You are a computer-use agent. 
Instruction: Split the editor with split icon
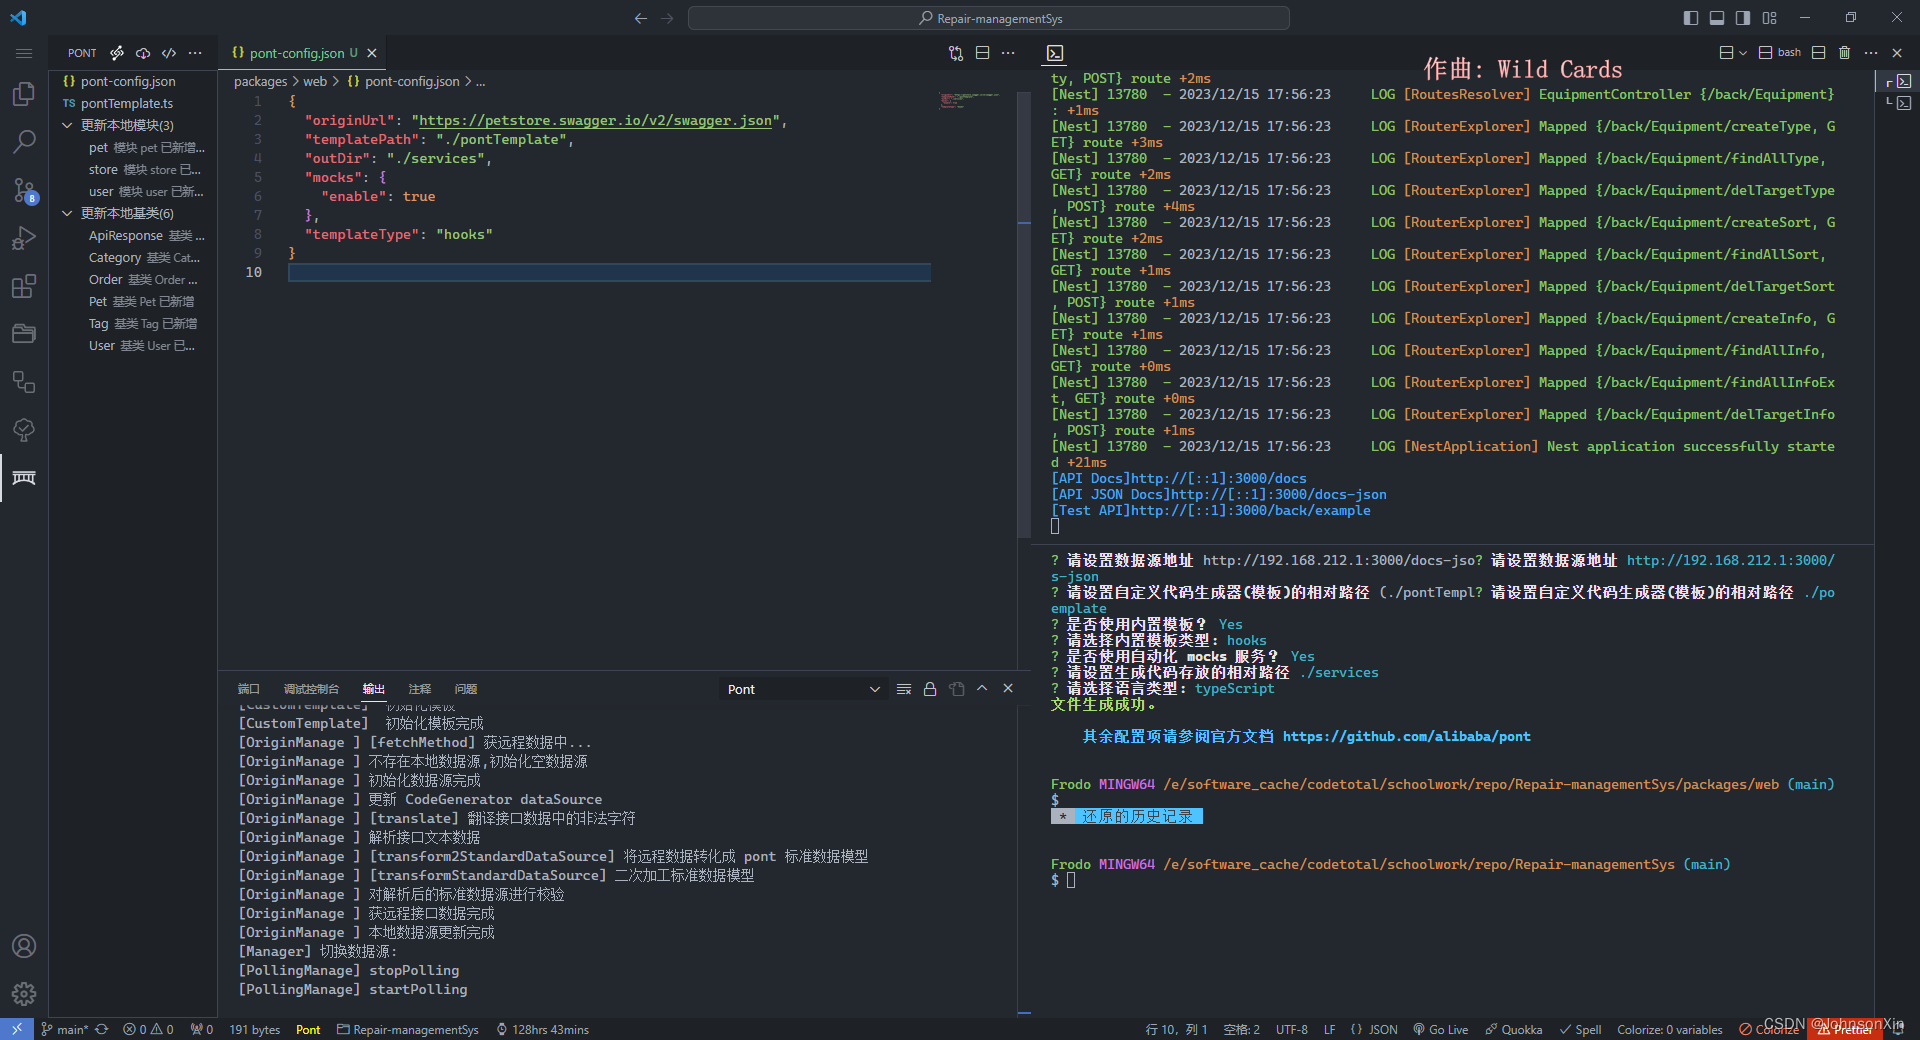pyautogui.click(x=982, y=53)
